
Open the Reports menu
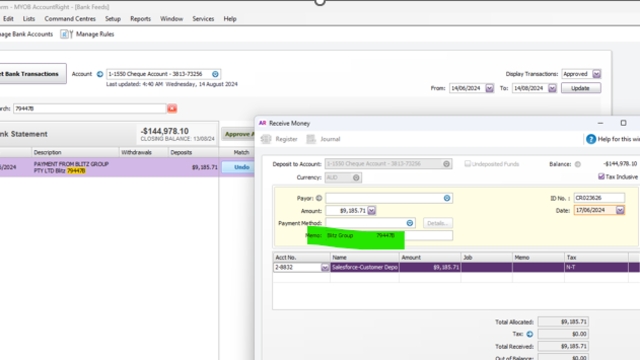point(140,19)
